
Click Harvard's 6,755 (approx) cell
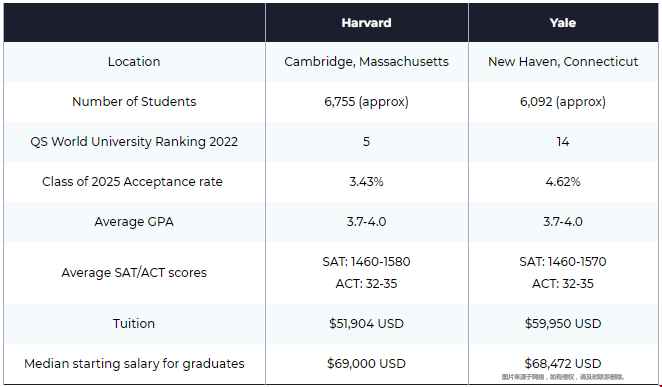[366, 102]
